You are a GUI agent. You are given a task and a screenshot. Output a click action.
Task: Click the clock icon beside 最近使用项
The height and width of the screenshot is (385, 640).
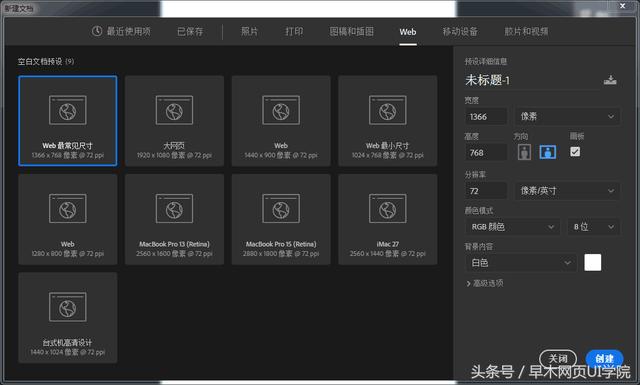coord(97,31)
